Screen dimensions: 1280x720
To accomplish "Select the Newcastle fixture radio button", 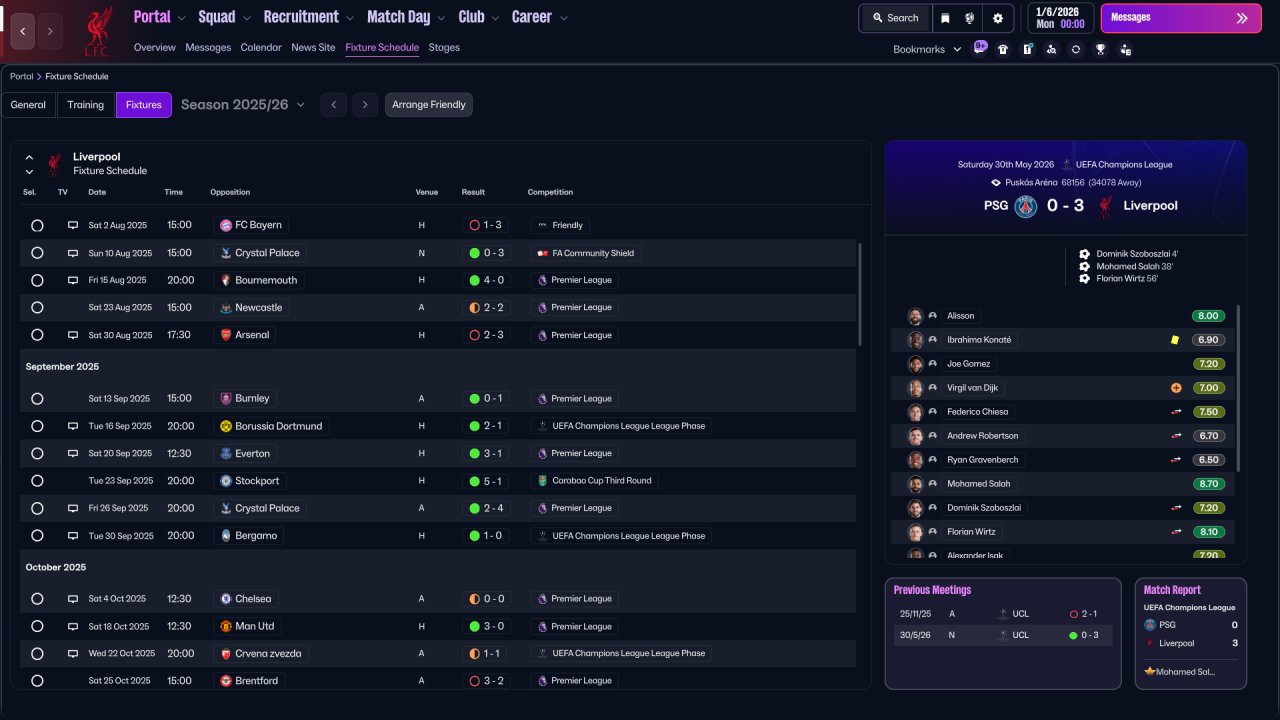I will tap(37, 308).
